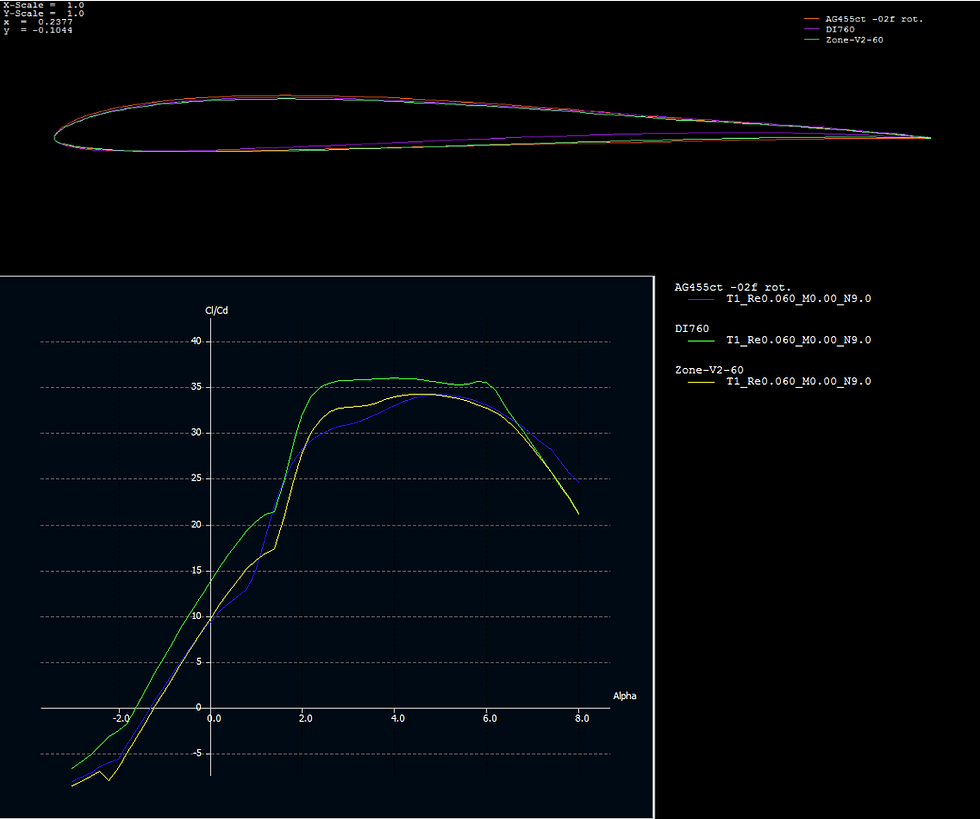Click the 40 tick label on Cl/Cd axis
Screen dimensions: 980x819
click(197, 341)
